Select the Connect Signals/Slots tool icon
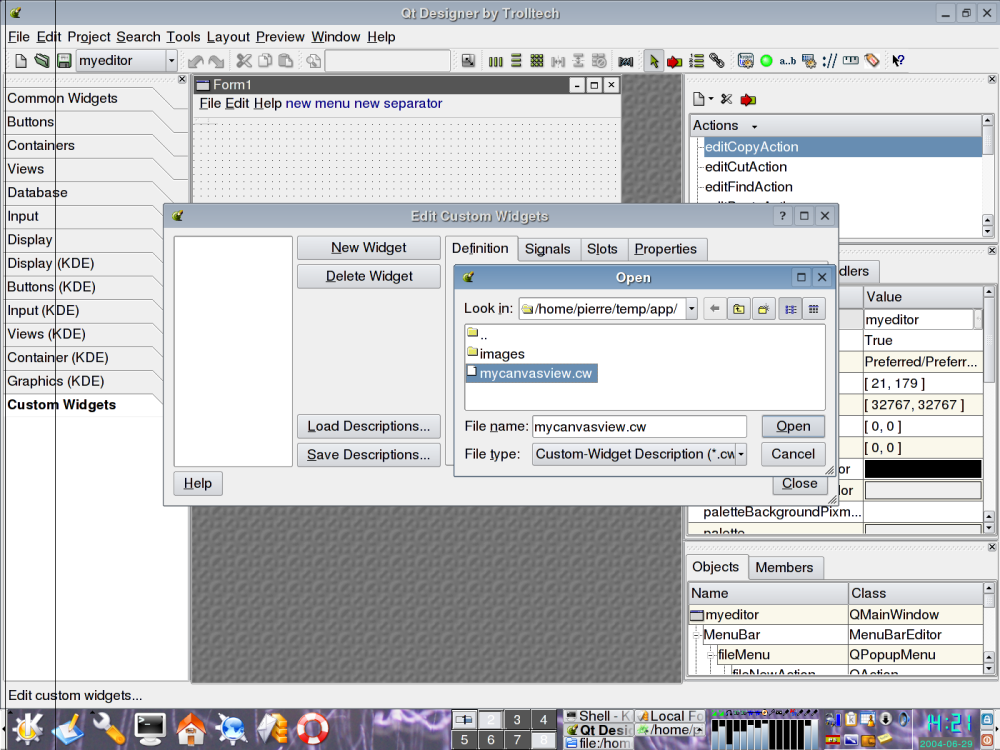The height and width of the screenshot is (750, 1000). point(675,61)
